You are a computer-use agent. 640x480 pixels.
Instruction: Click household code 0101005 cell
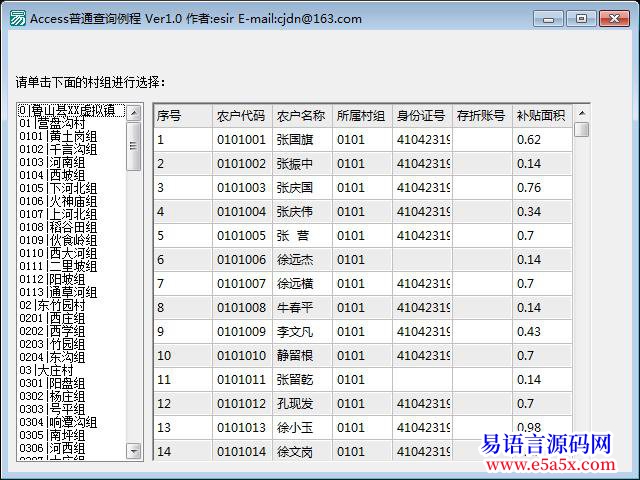click(x=241, y=235)
